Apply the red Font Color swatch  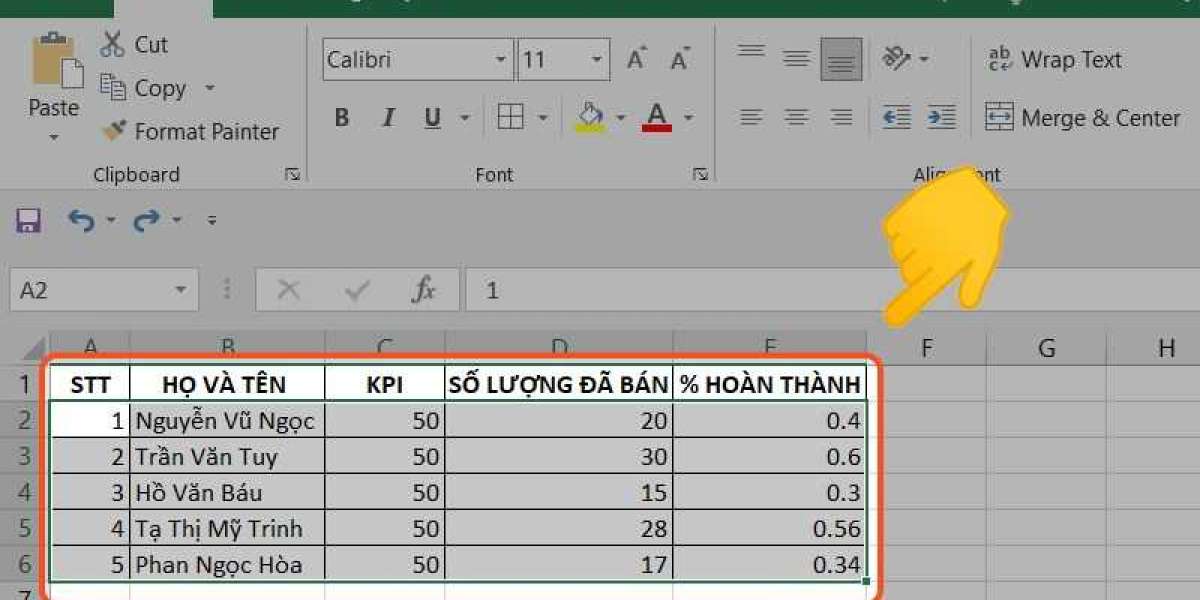click(657, 118)
